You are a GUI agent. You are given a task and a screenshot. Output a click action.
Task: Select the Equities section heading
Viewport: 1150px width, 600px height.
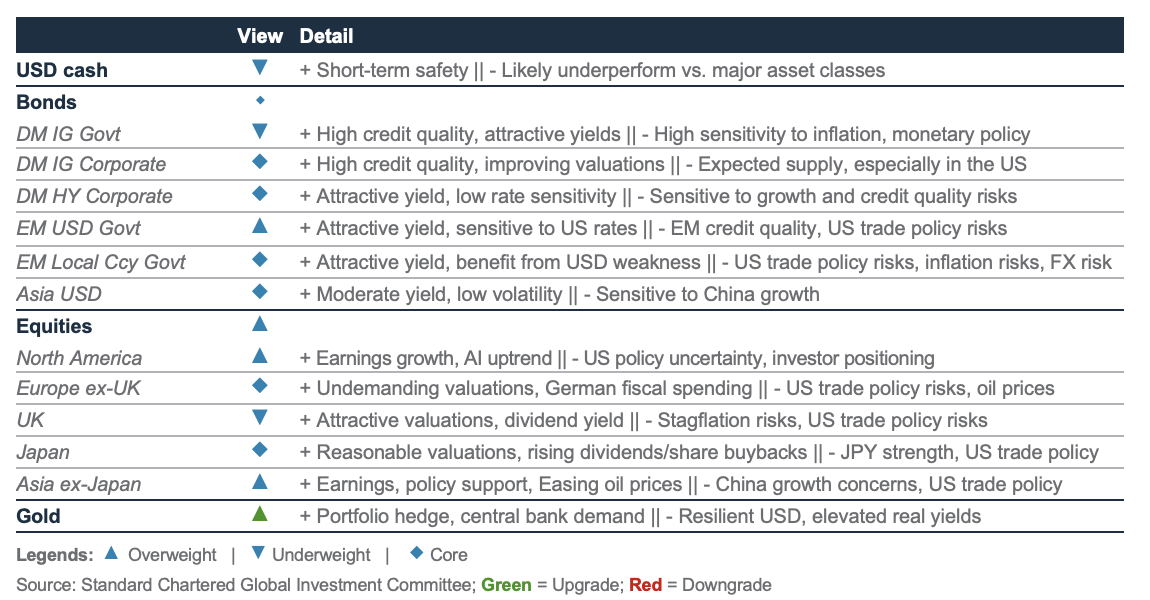[54, 326]
